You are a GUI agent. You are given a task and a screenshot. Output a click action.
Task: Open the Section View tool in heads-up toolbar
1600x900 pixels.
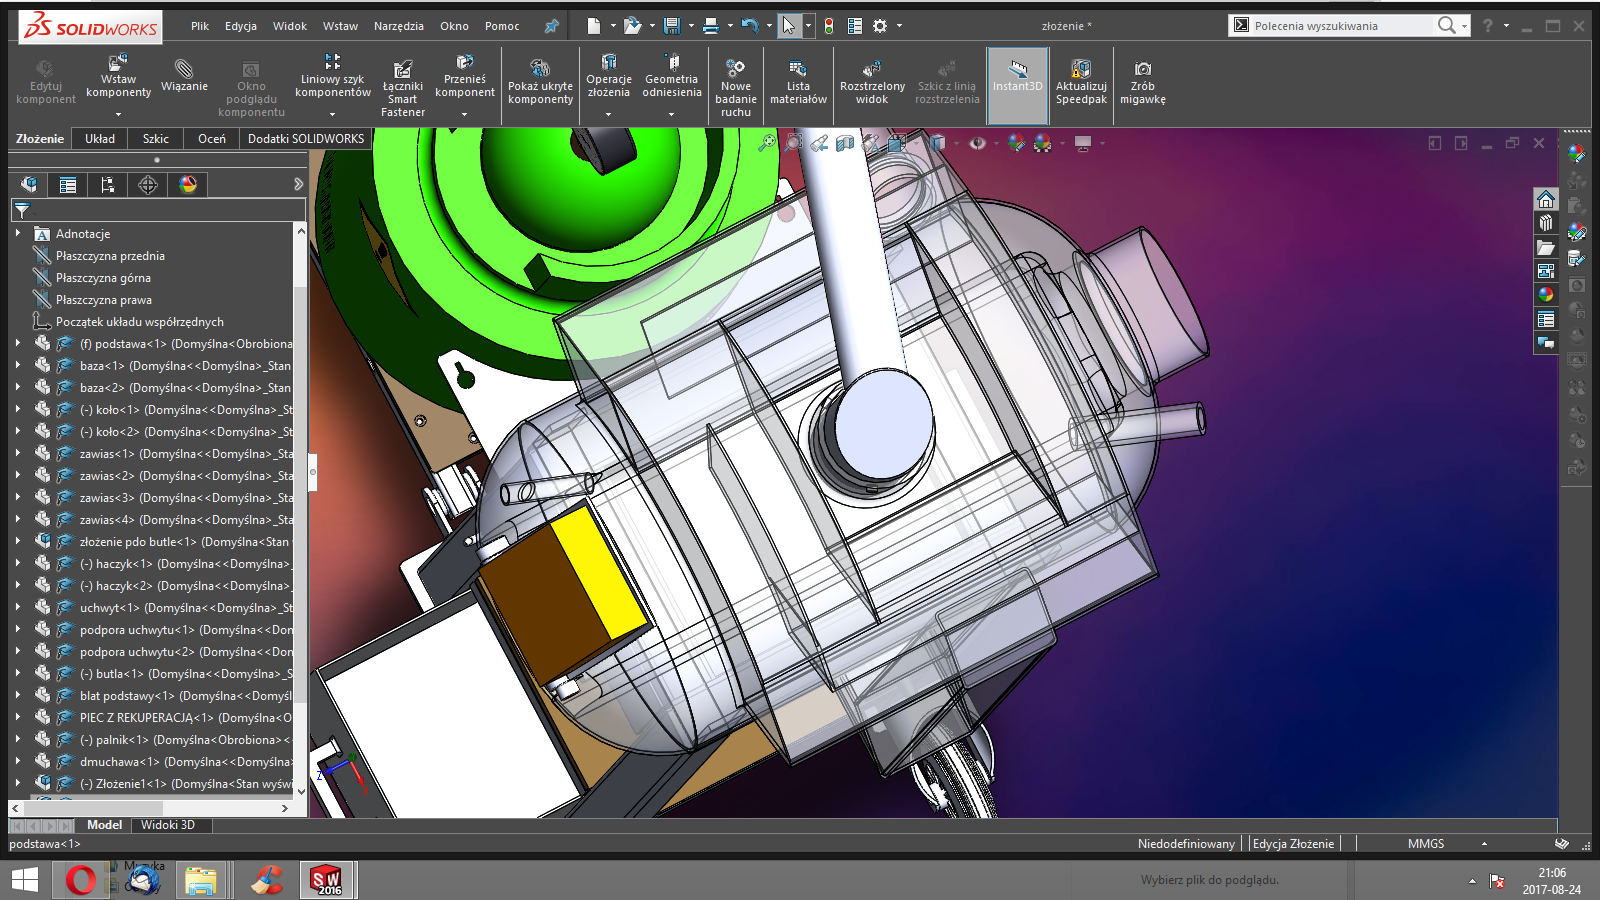pos(845,142)
